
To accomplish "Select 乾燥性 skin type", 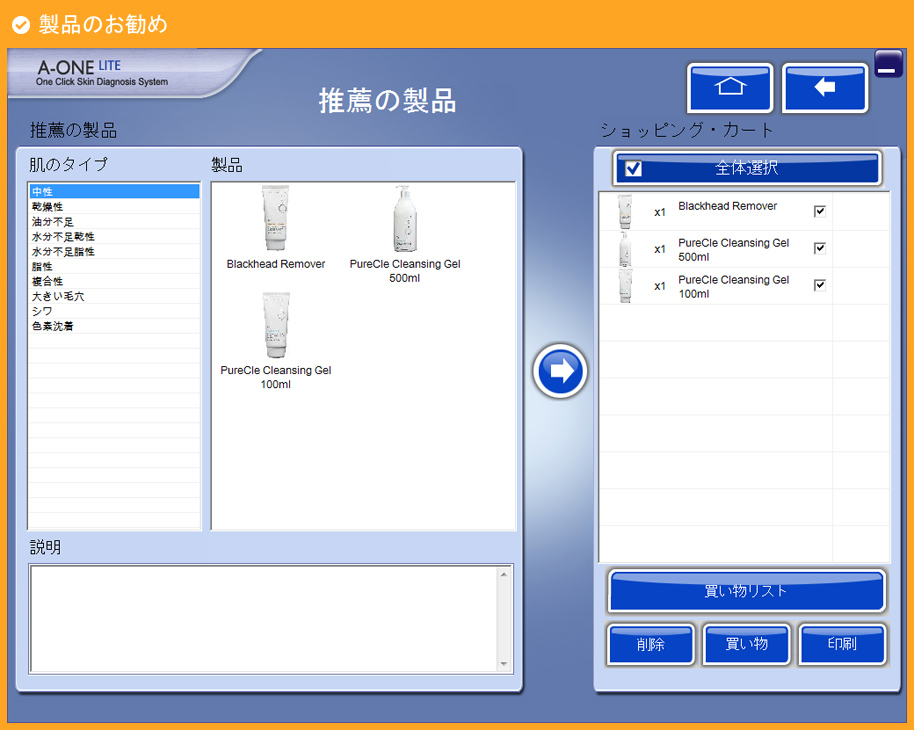I will tap(48, 206).
